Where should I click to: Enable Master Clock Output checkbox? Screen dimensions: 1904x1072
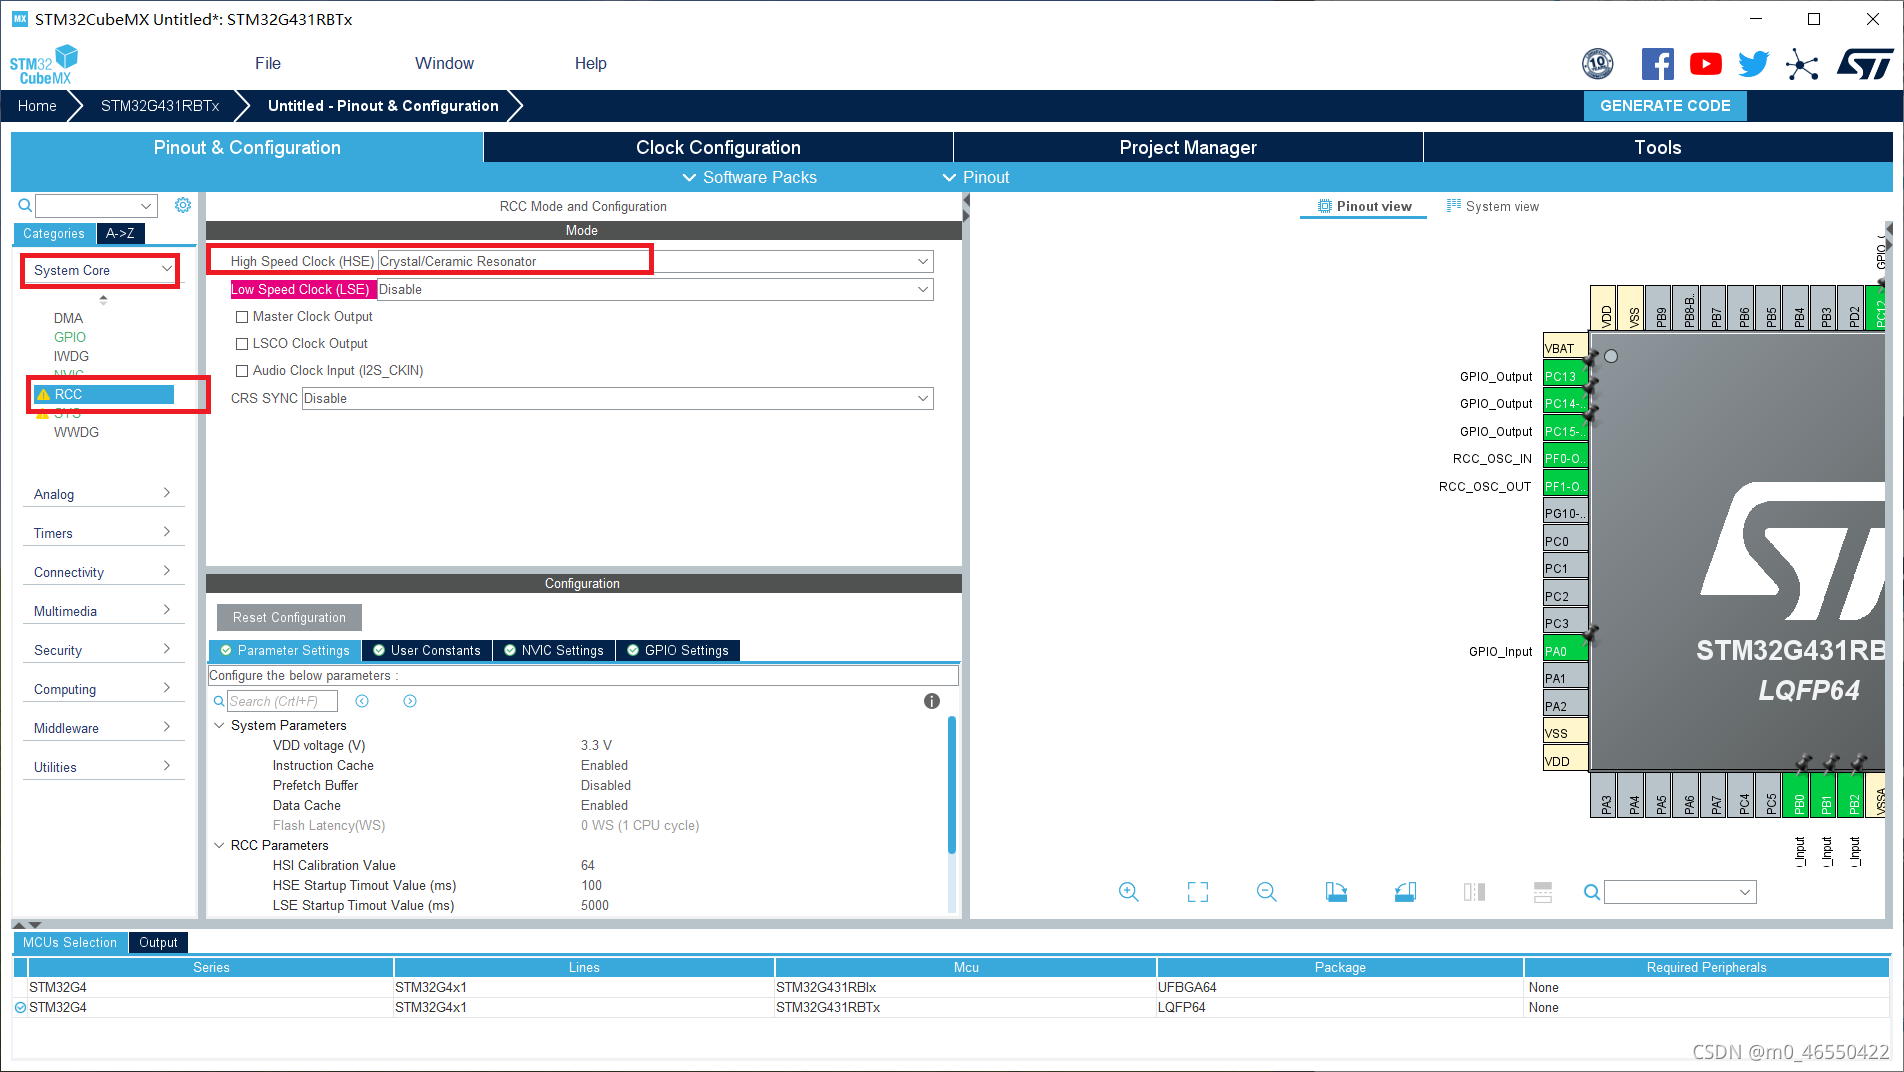pos(242,317)
